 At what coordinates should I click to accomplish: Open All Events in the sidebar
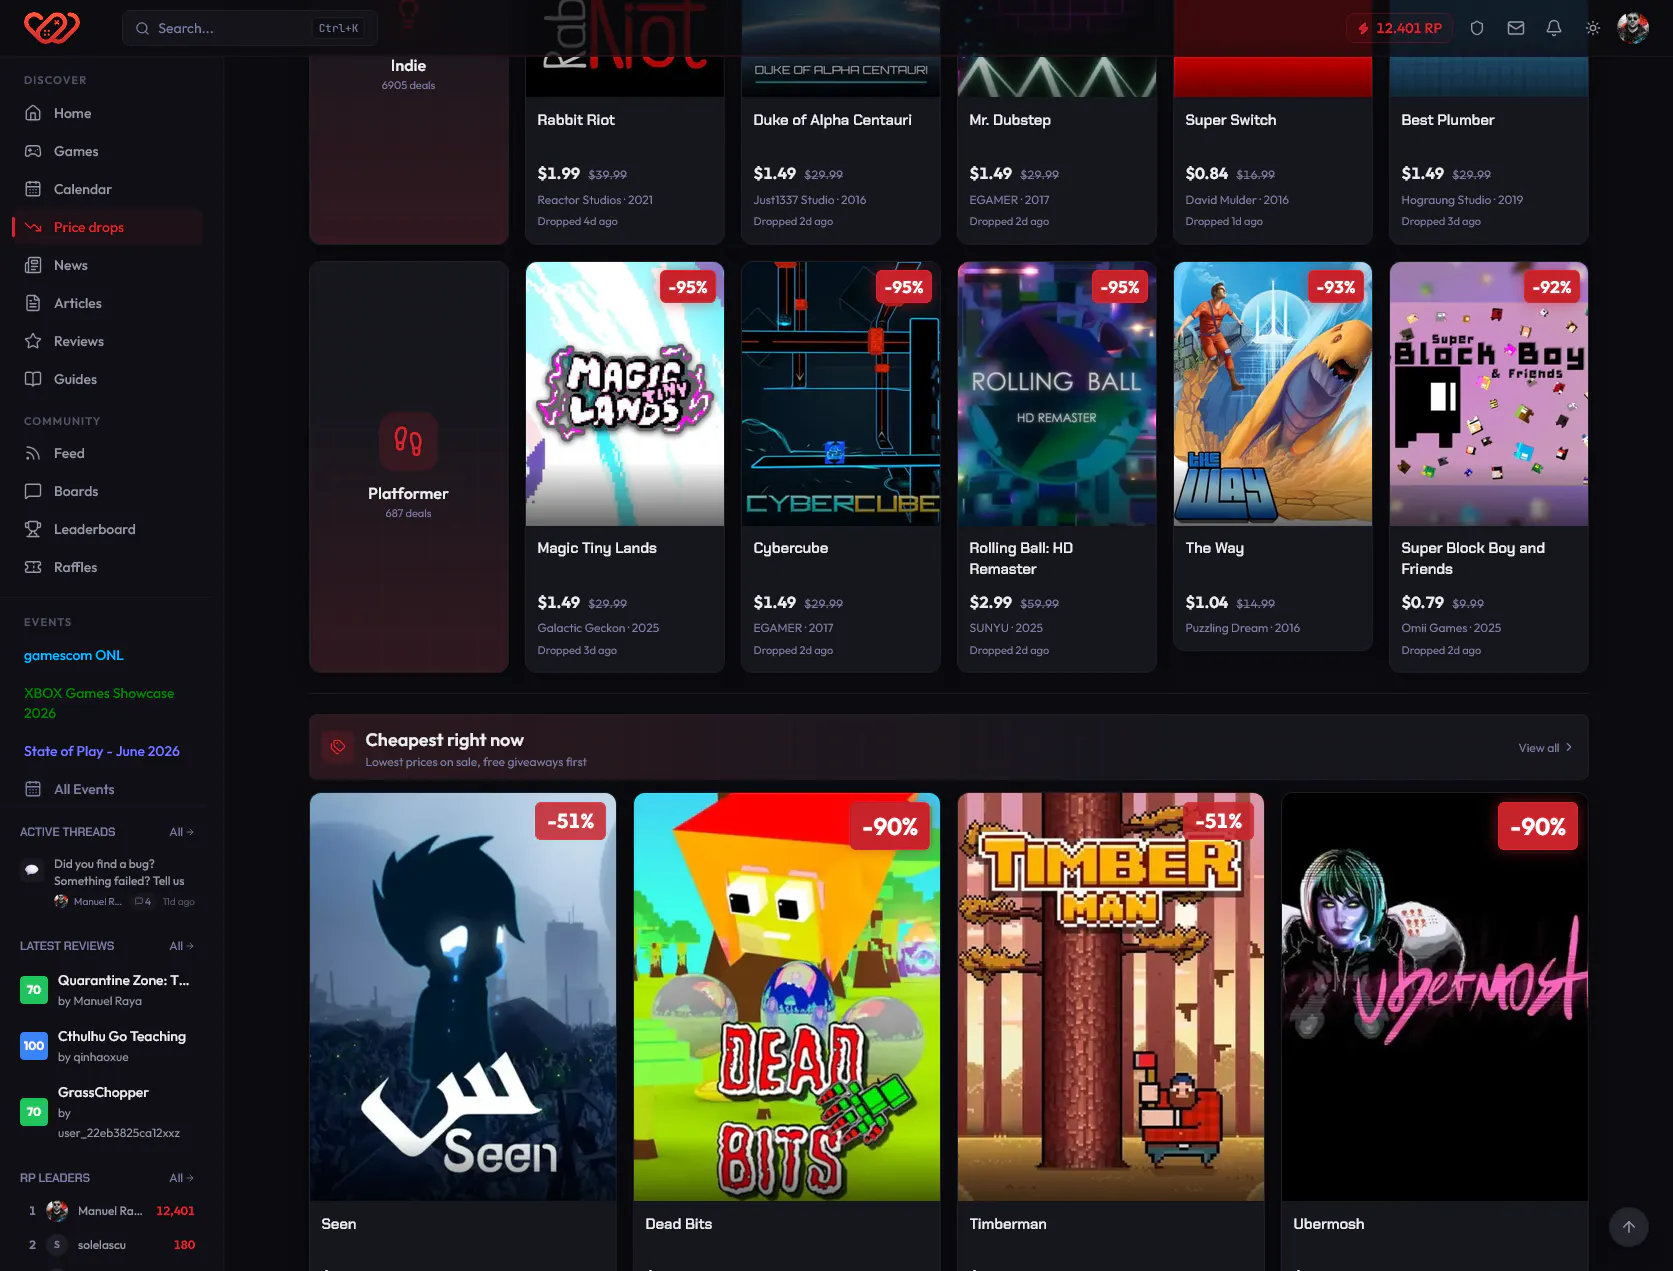108,789
